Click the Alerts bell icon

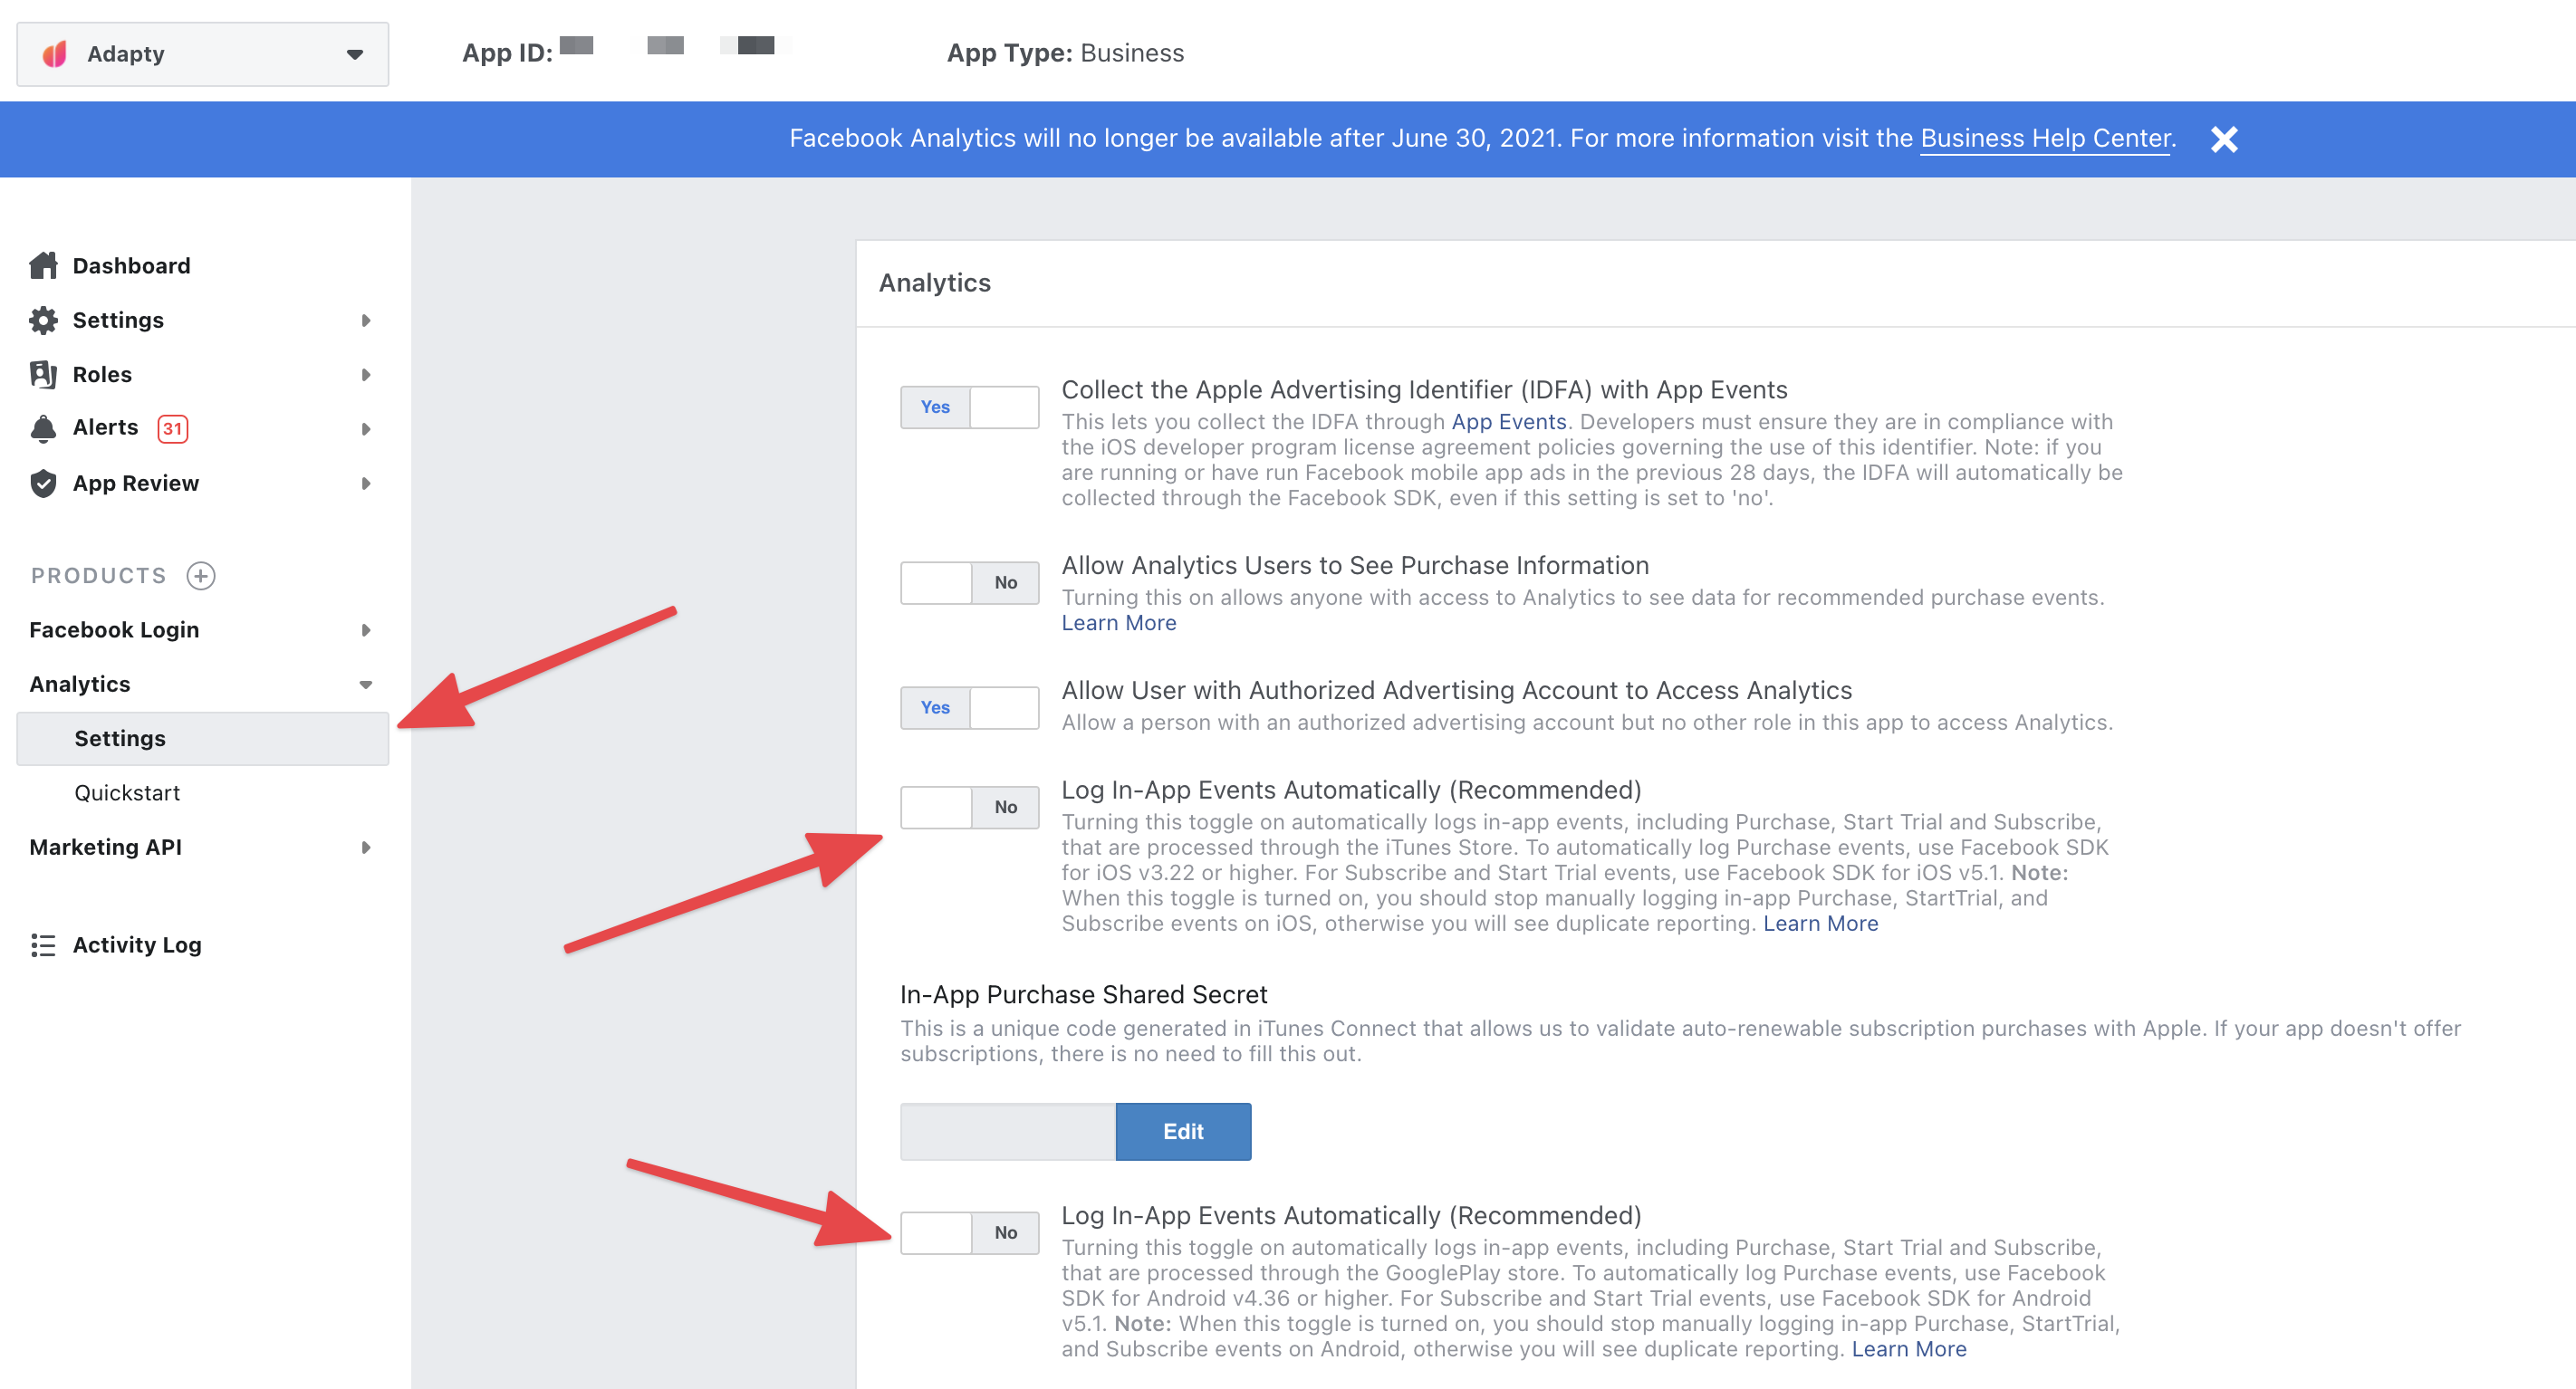43,428
